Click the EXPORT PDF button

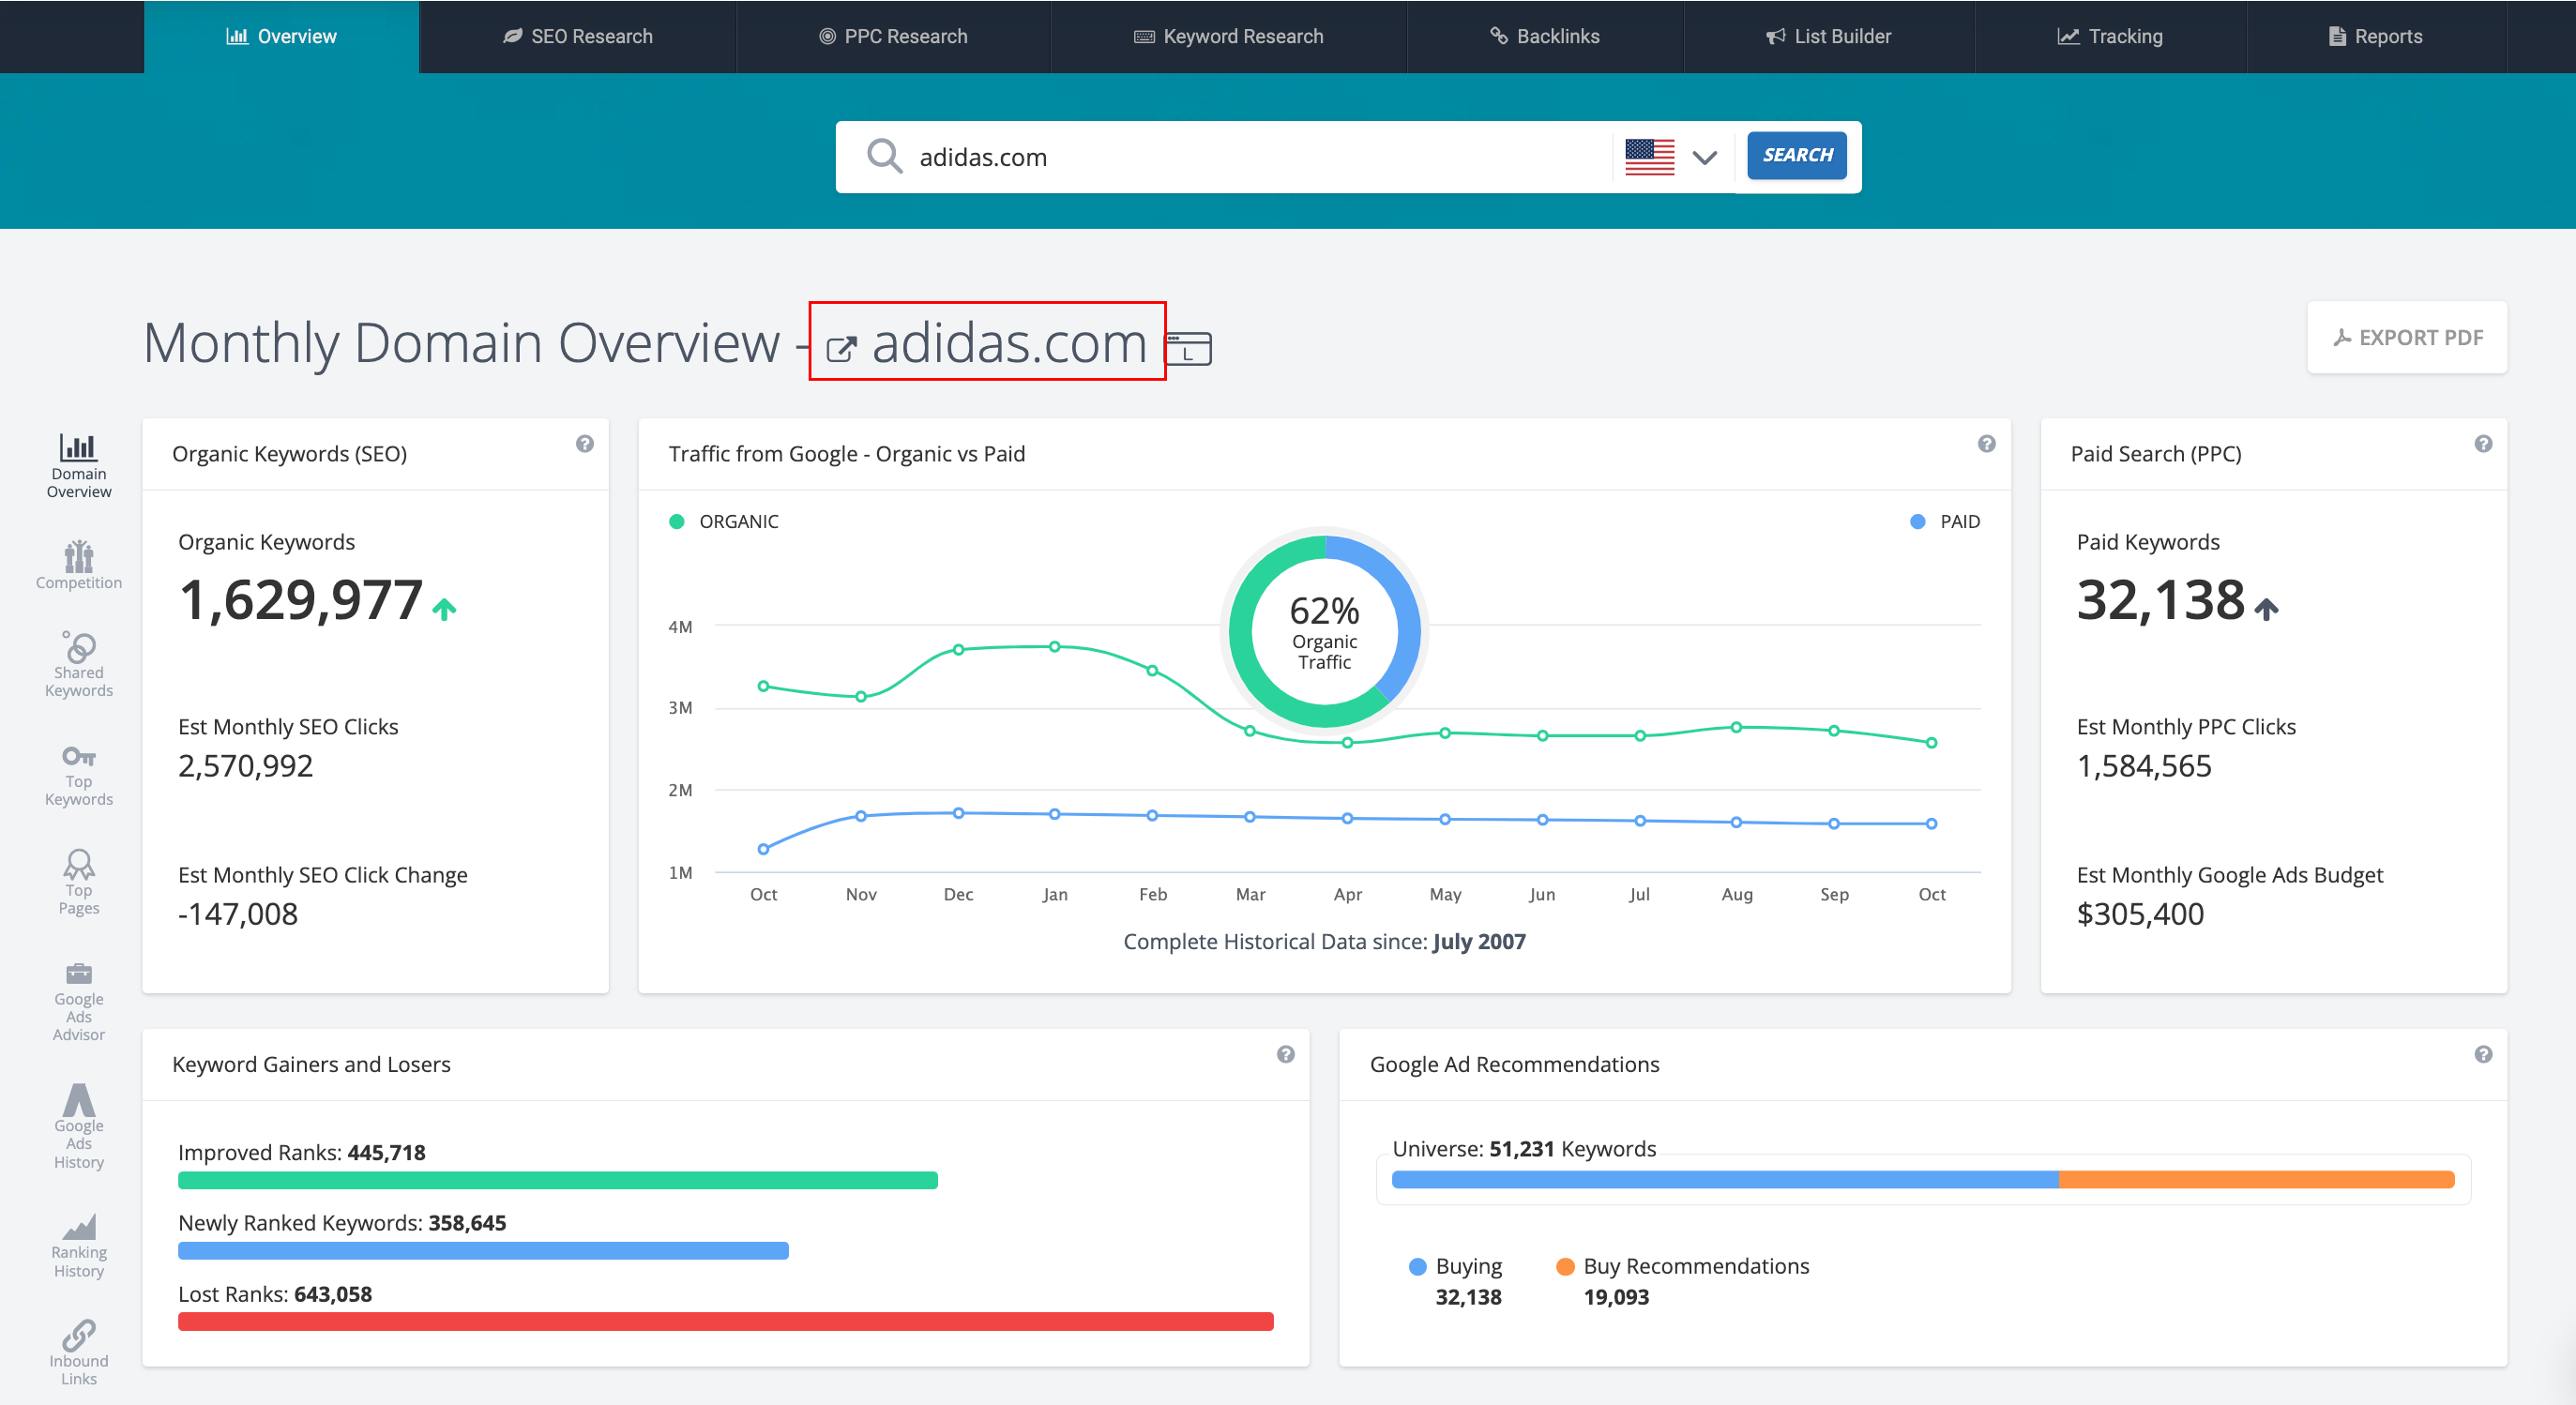2407,337
